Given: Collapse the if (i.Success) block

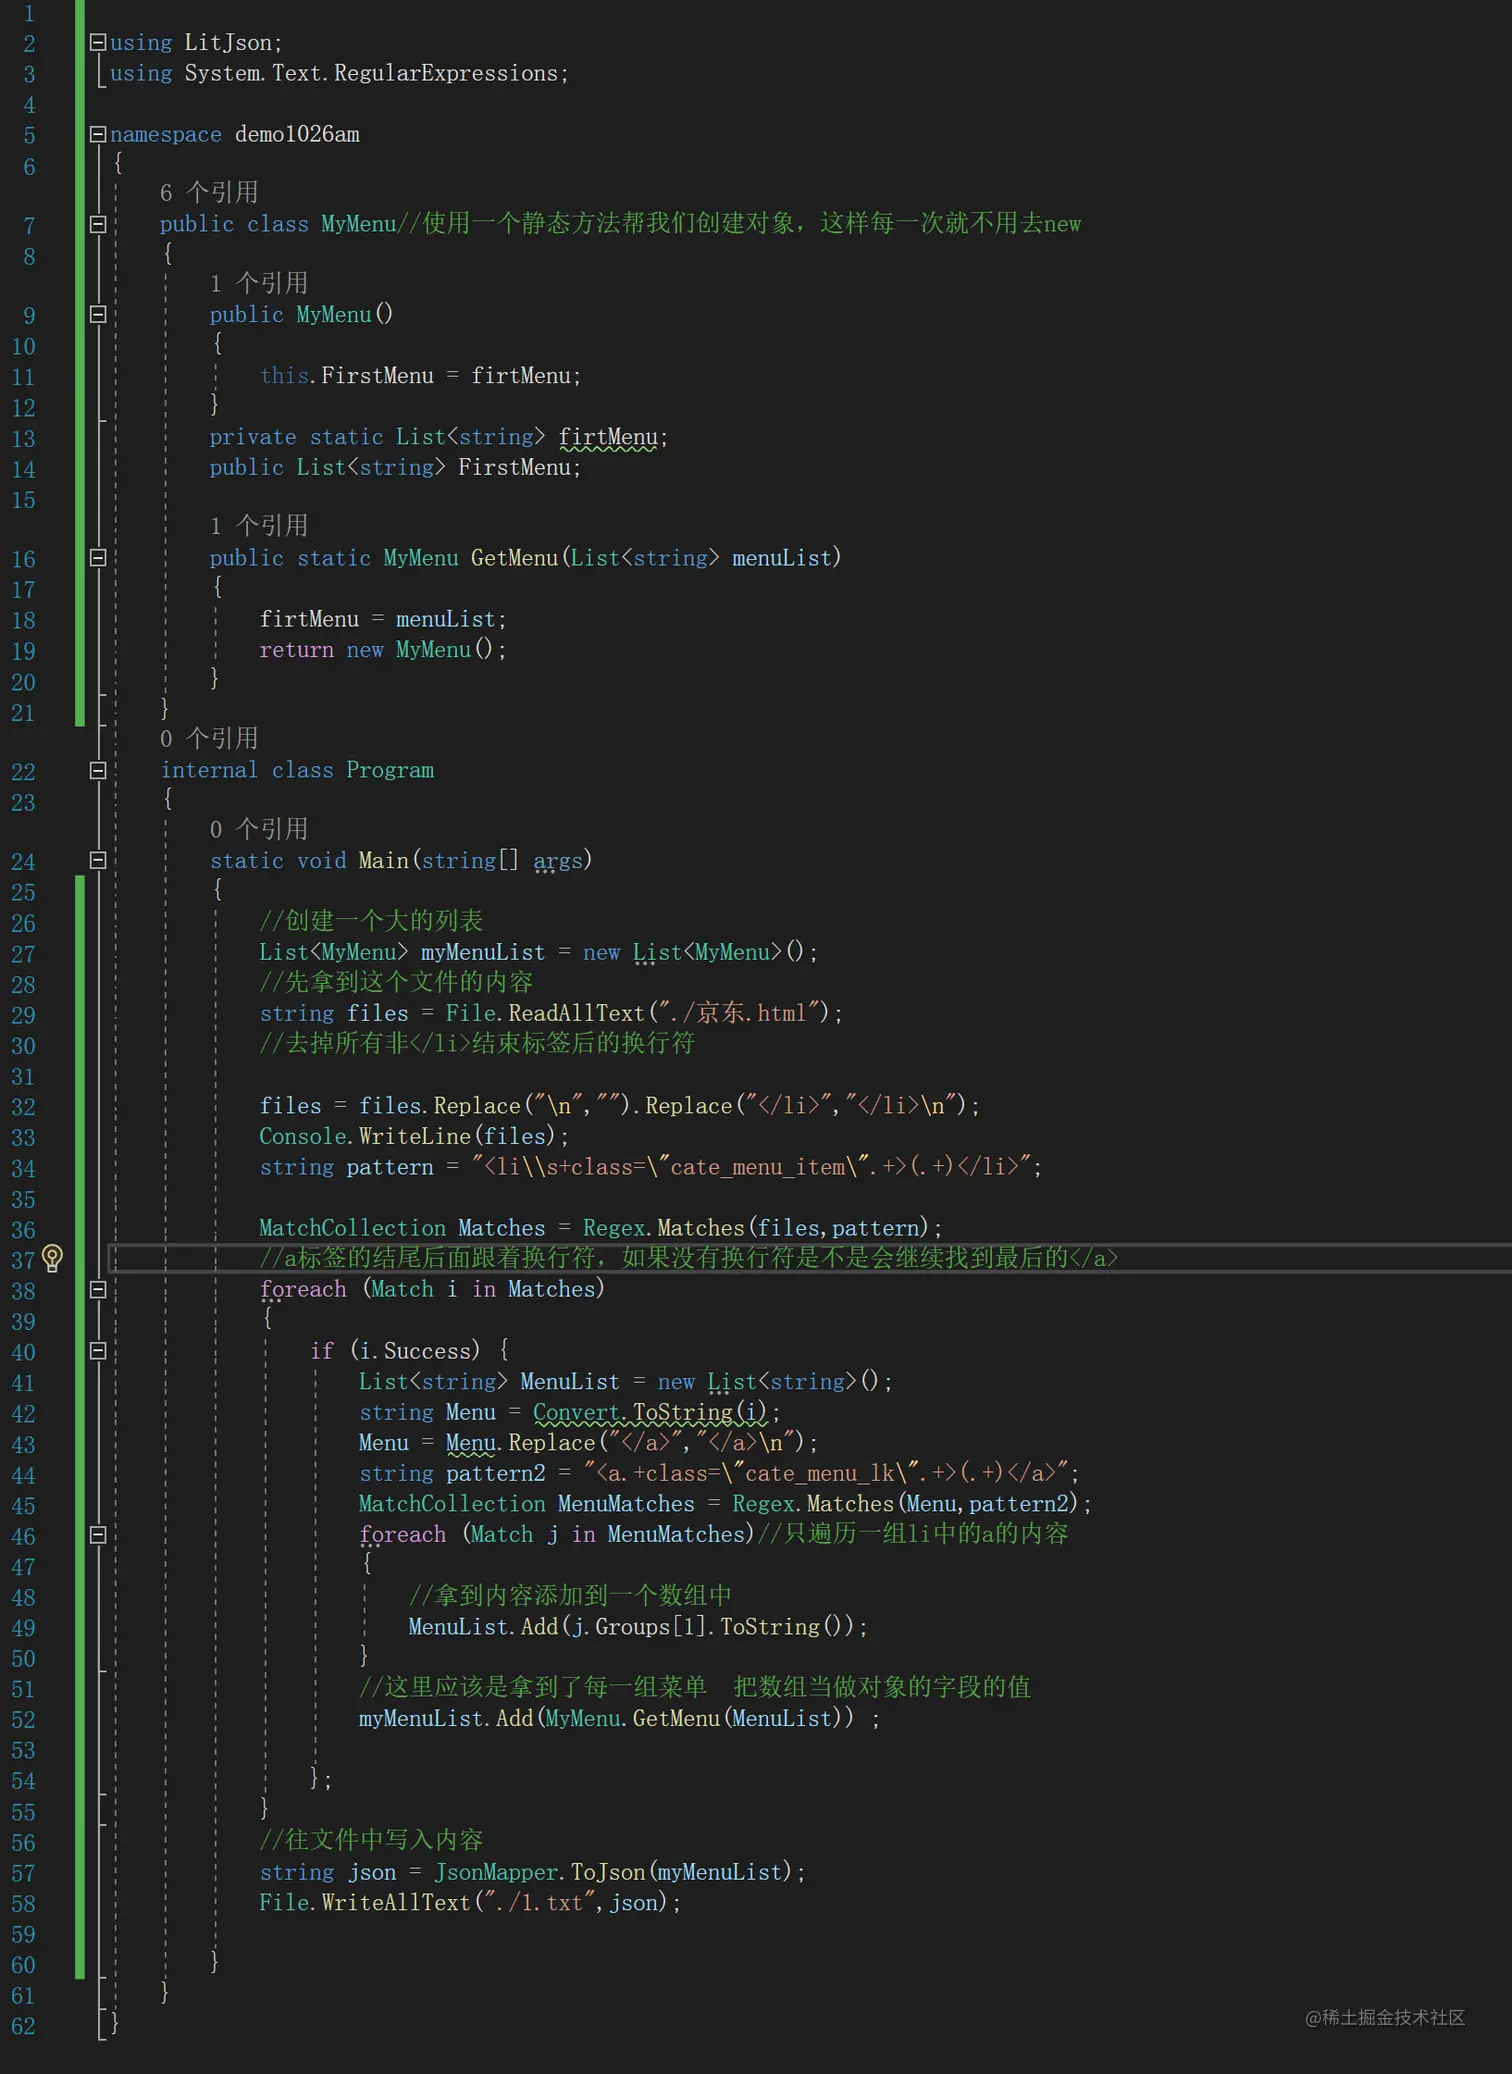Looking at the screenshot, I should click(98, 1351).
